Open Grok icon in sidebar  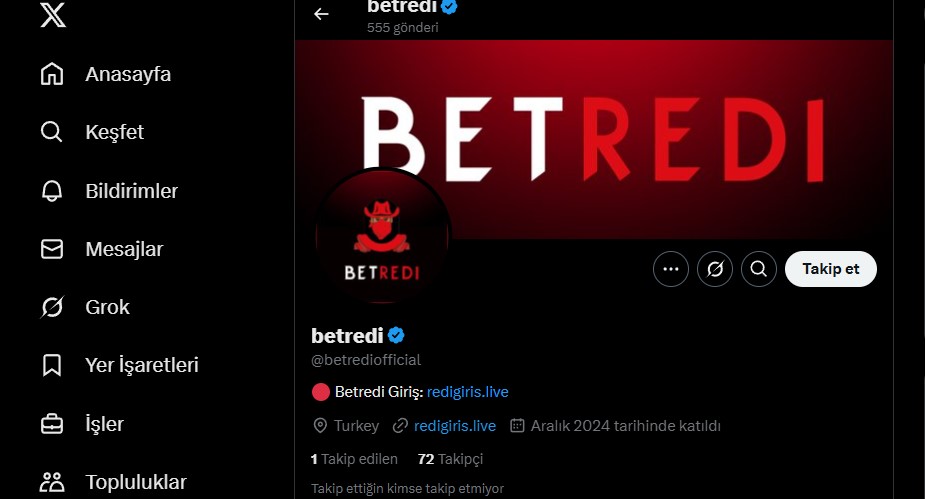click(52, 307)
